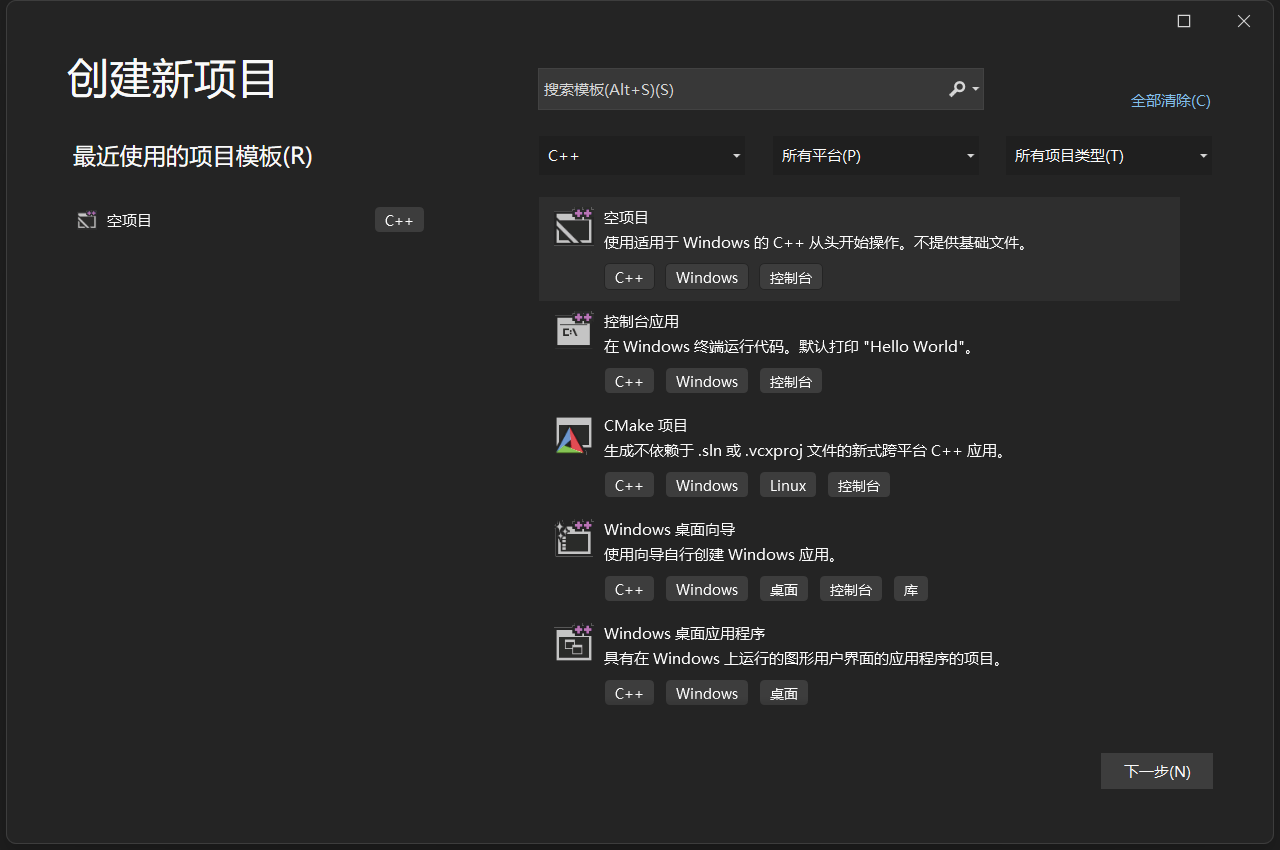Viewport: 1280px width, 850px height.
Task: Click the 控制台应用 template icon
Action: coord(574,330)
